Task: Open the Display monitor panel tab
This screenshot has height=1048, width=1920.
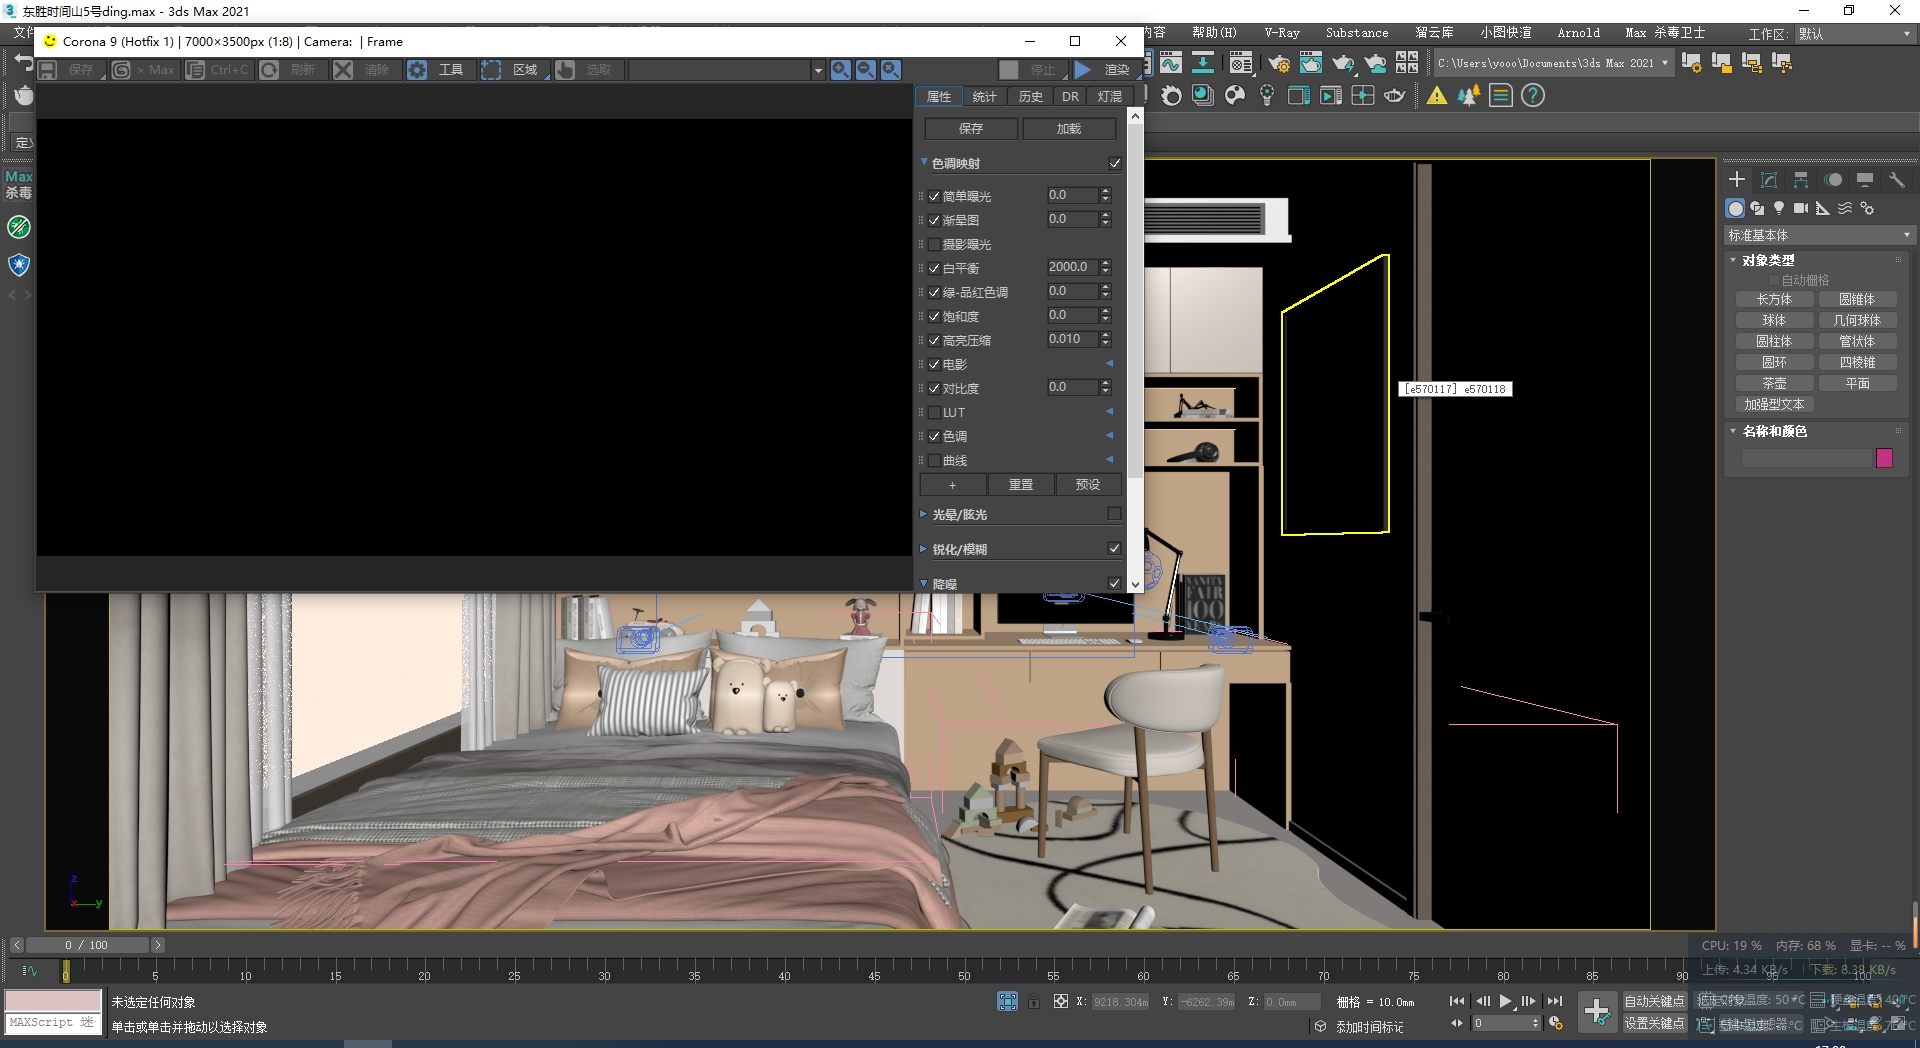Action: 1865,180
